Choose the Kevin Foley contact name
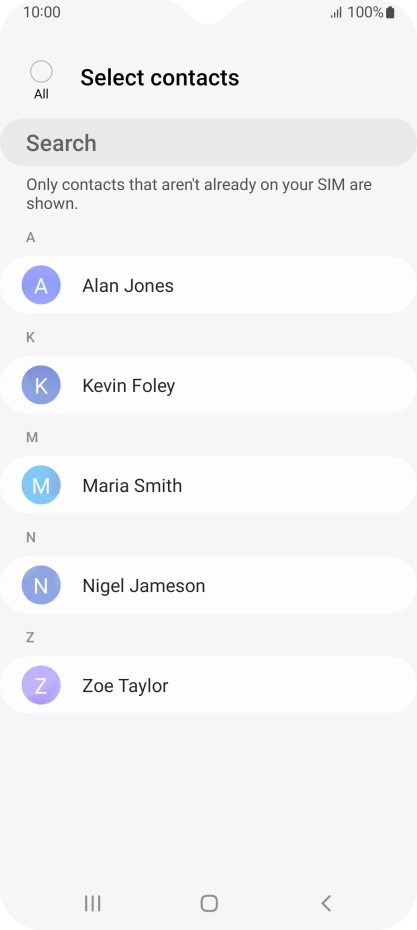 pos(129,386)
